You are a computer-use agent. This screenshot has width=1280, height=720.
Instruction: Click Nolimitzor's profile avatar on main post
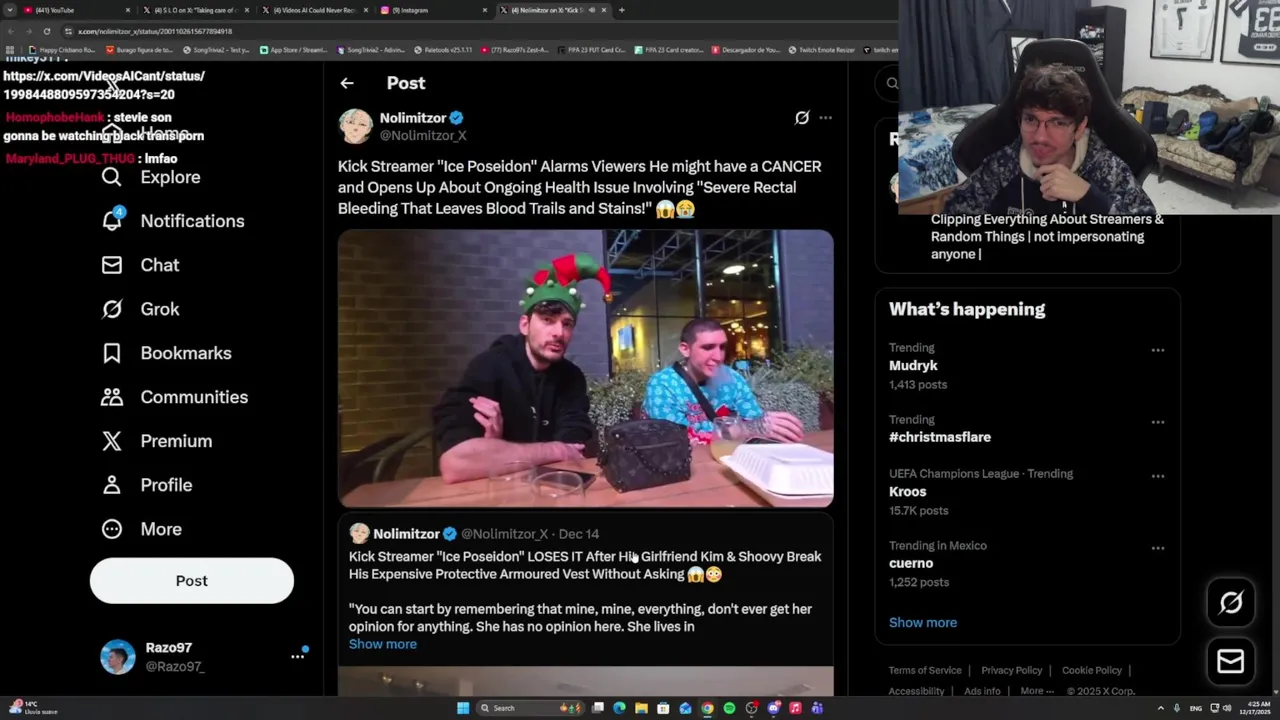tap(355, 126)
